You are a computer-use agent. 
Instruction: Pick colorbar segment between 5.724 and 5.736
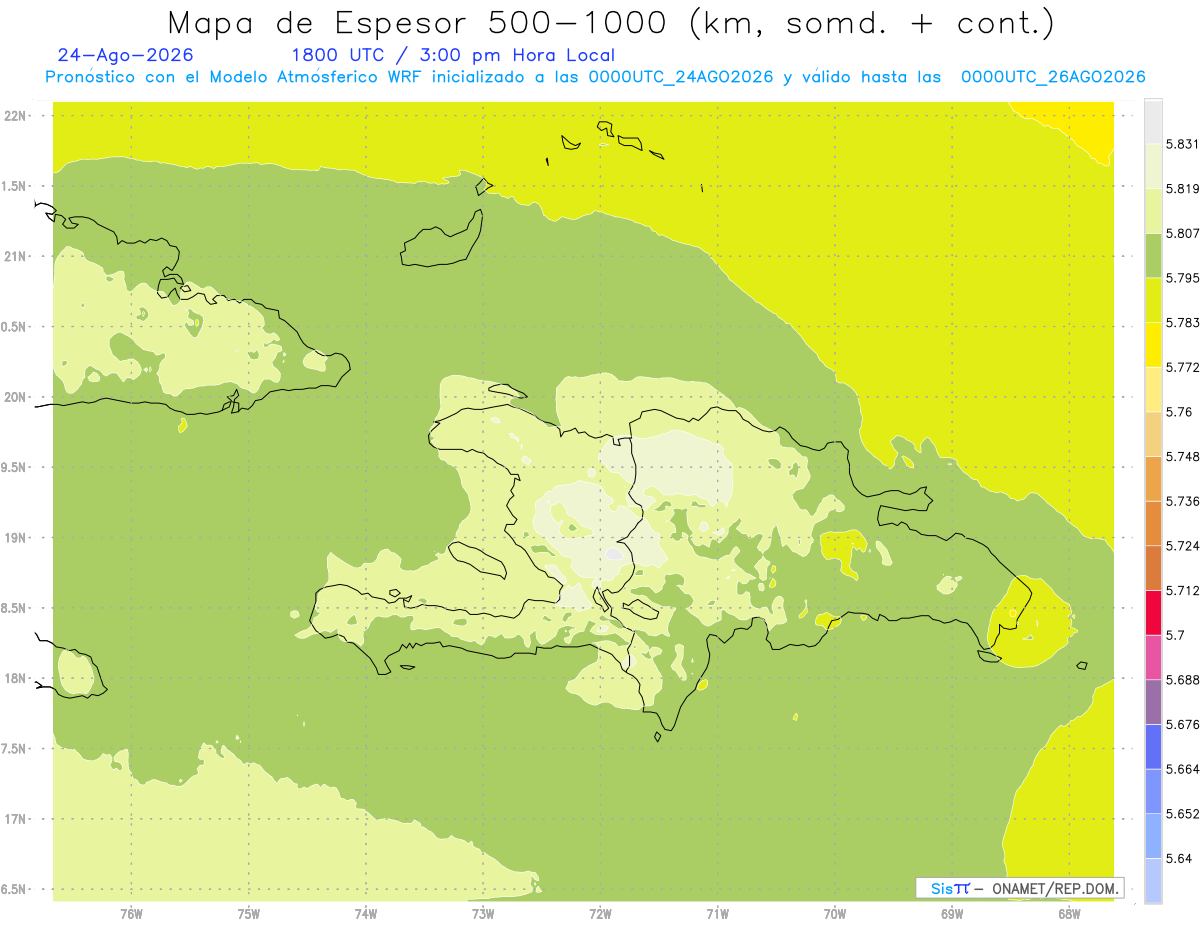click(x=1153, y=523)
